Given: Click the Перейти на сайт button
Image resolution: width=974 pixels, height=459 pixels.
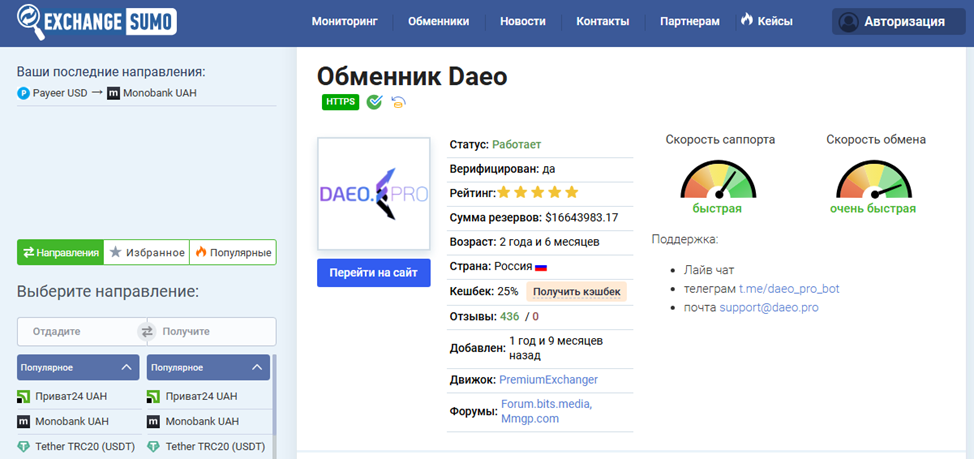Looking at the screenshot, I should tap(373, 273).
